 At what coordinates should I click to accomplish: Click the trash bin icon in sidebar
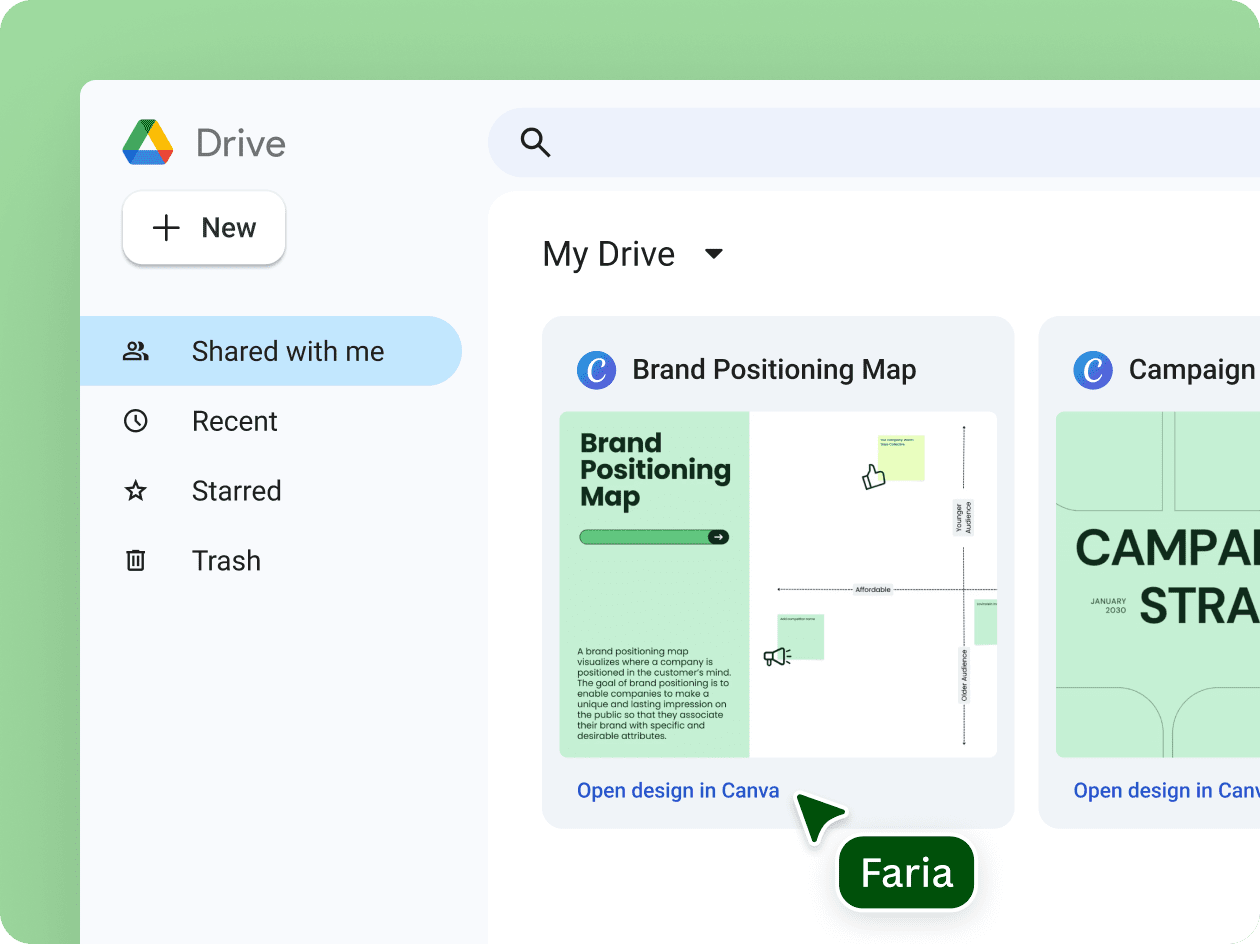click(135, 561)
